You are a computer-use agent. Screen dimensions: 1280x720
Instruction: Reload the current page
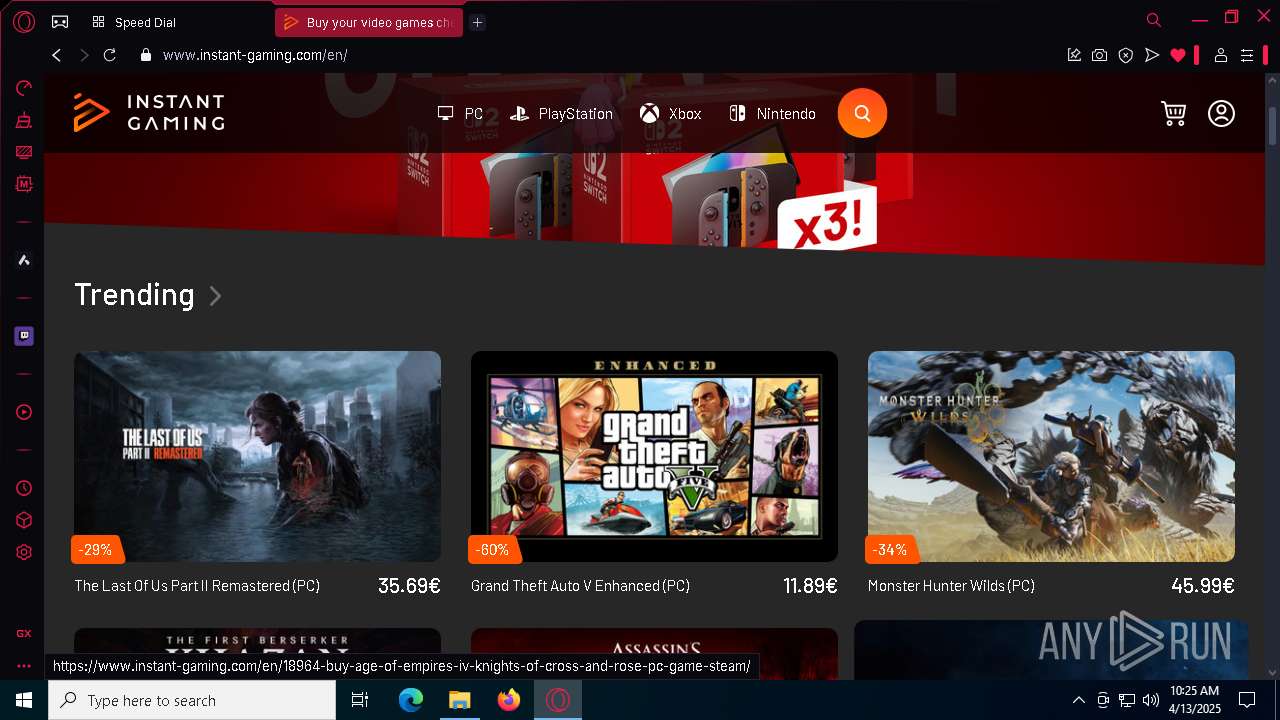click(110, 55)
